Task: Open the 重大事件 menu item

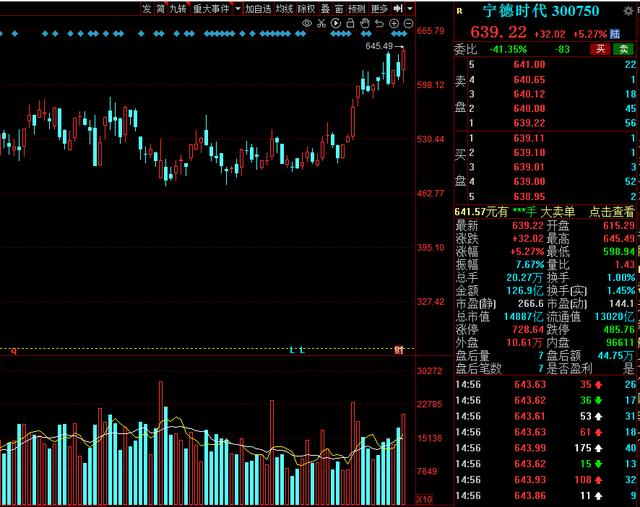Action: (x=211, y=9)
